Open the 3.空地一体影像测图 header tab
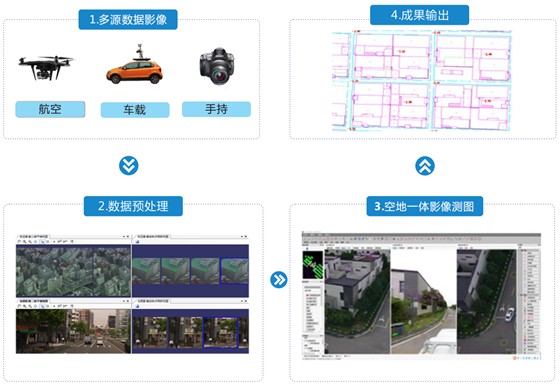 (x=425, y=206)
